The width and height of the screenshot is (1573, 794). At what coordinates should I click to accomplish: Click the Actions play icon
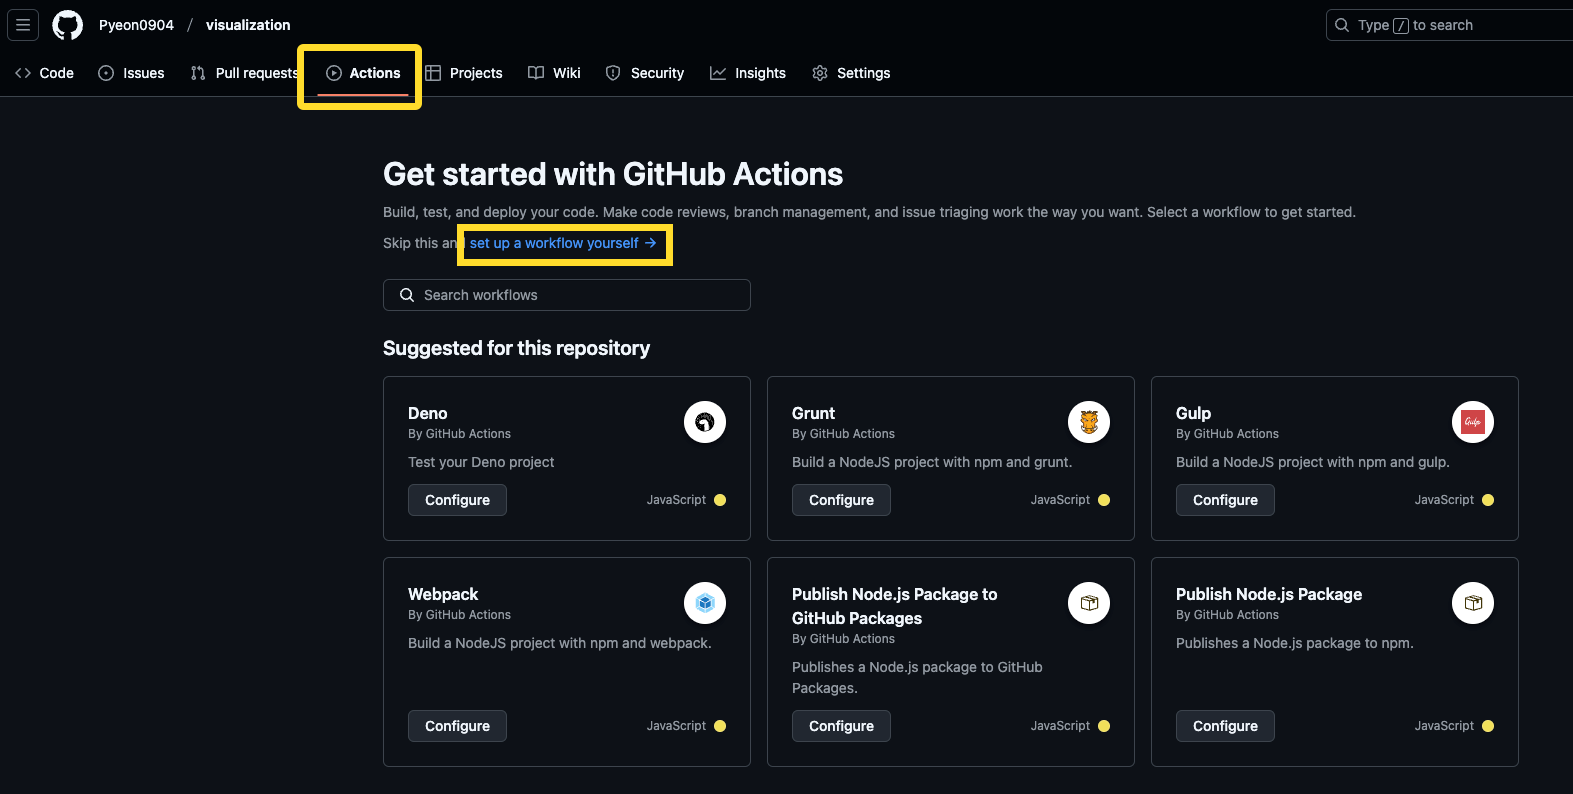334,73
